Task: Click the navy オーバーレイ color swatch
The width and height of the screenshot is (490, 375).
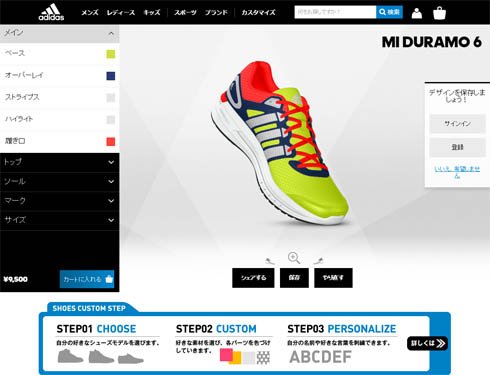Action: [x=111, y=76]
